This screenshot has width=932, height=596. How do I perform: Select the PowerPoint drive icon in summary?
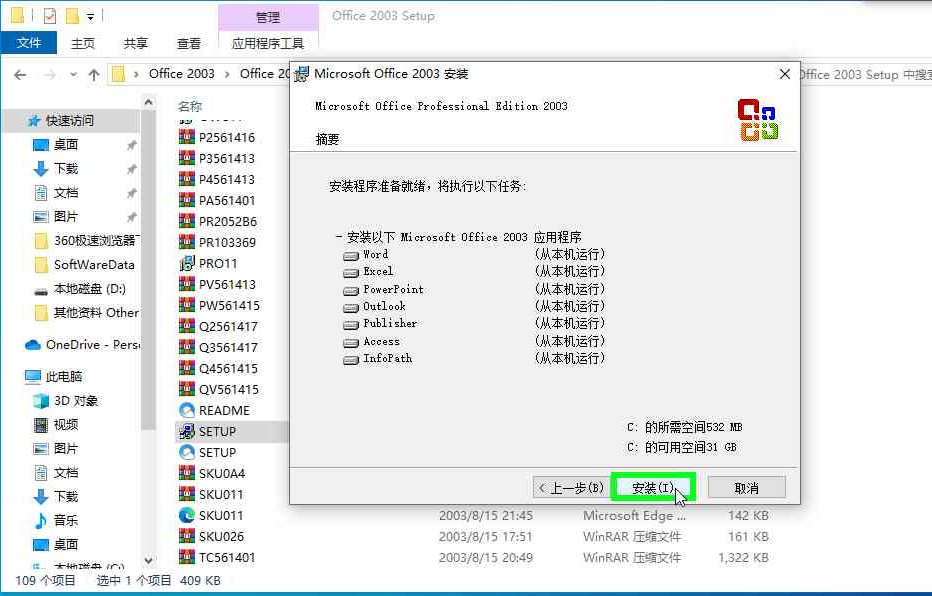coord(351,291)
